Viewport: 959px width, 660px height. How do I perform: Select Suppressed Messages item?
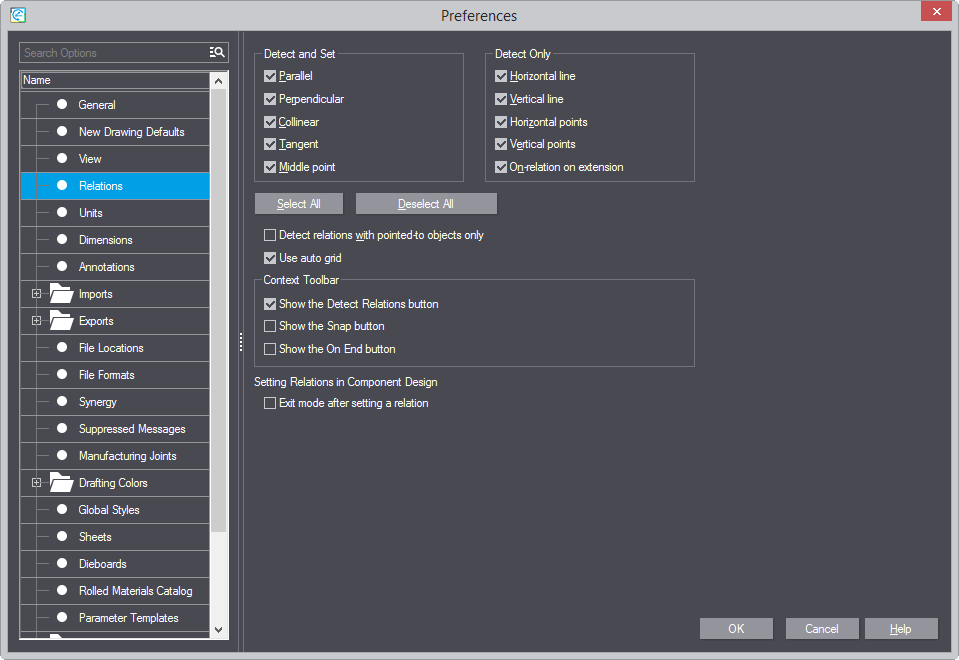(115, 429)
